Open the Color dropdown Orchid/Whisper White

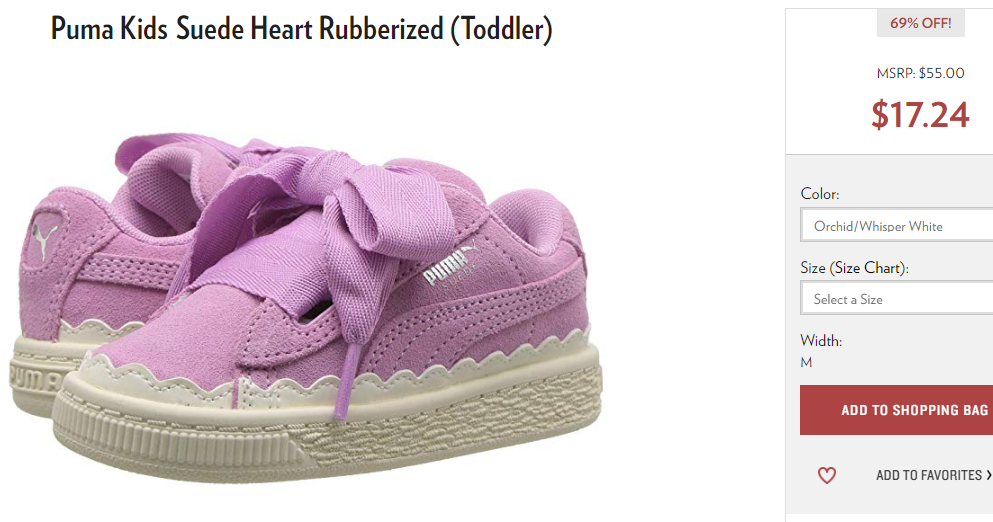tap(897, 226)
